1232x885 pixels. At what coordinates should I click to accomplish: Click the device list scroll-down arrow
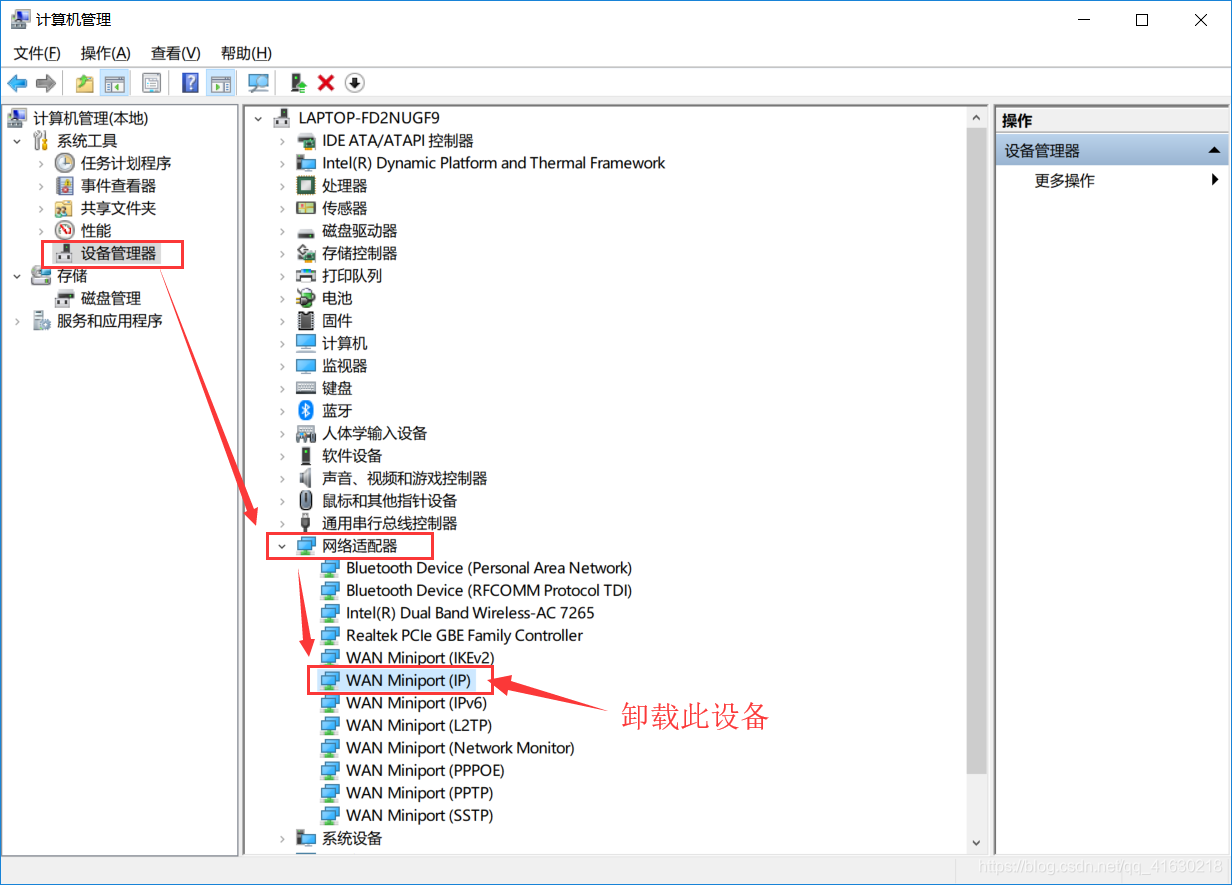click(977, 843)
